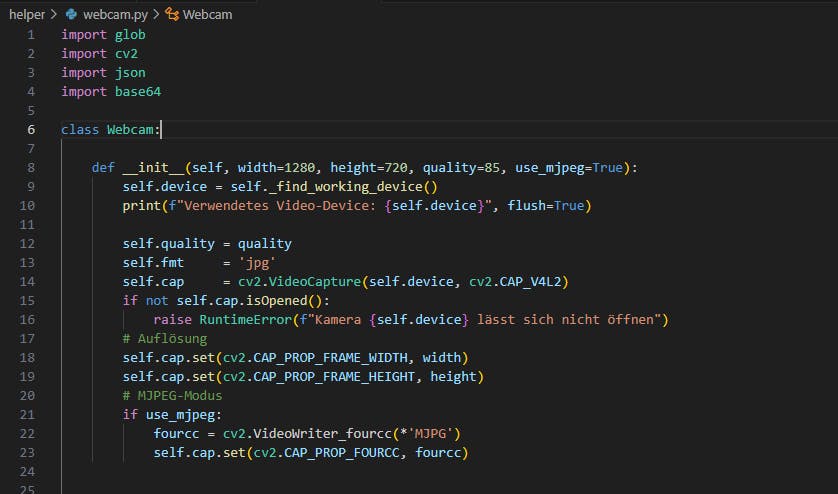Click the helper breadcrumb folder
This screenshot has width=838, height=494.
(x=27, y=14)
